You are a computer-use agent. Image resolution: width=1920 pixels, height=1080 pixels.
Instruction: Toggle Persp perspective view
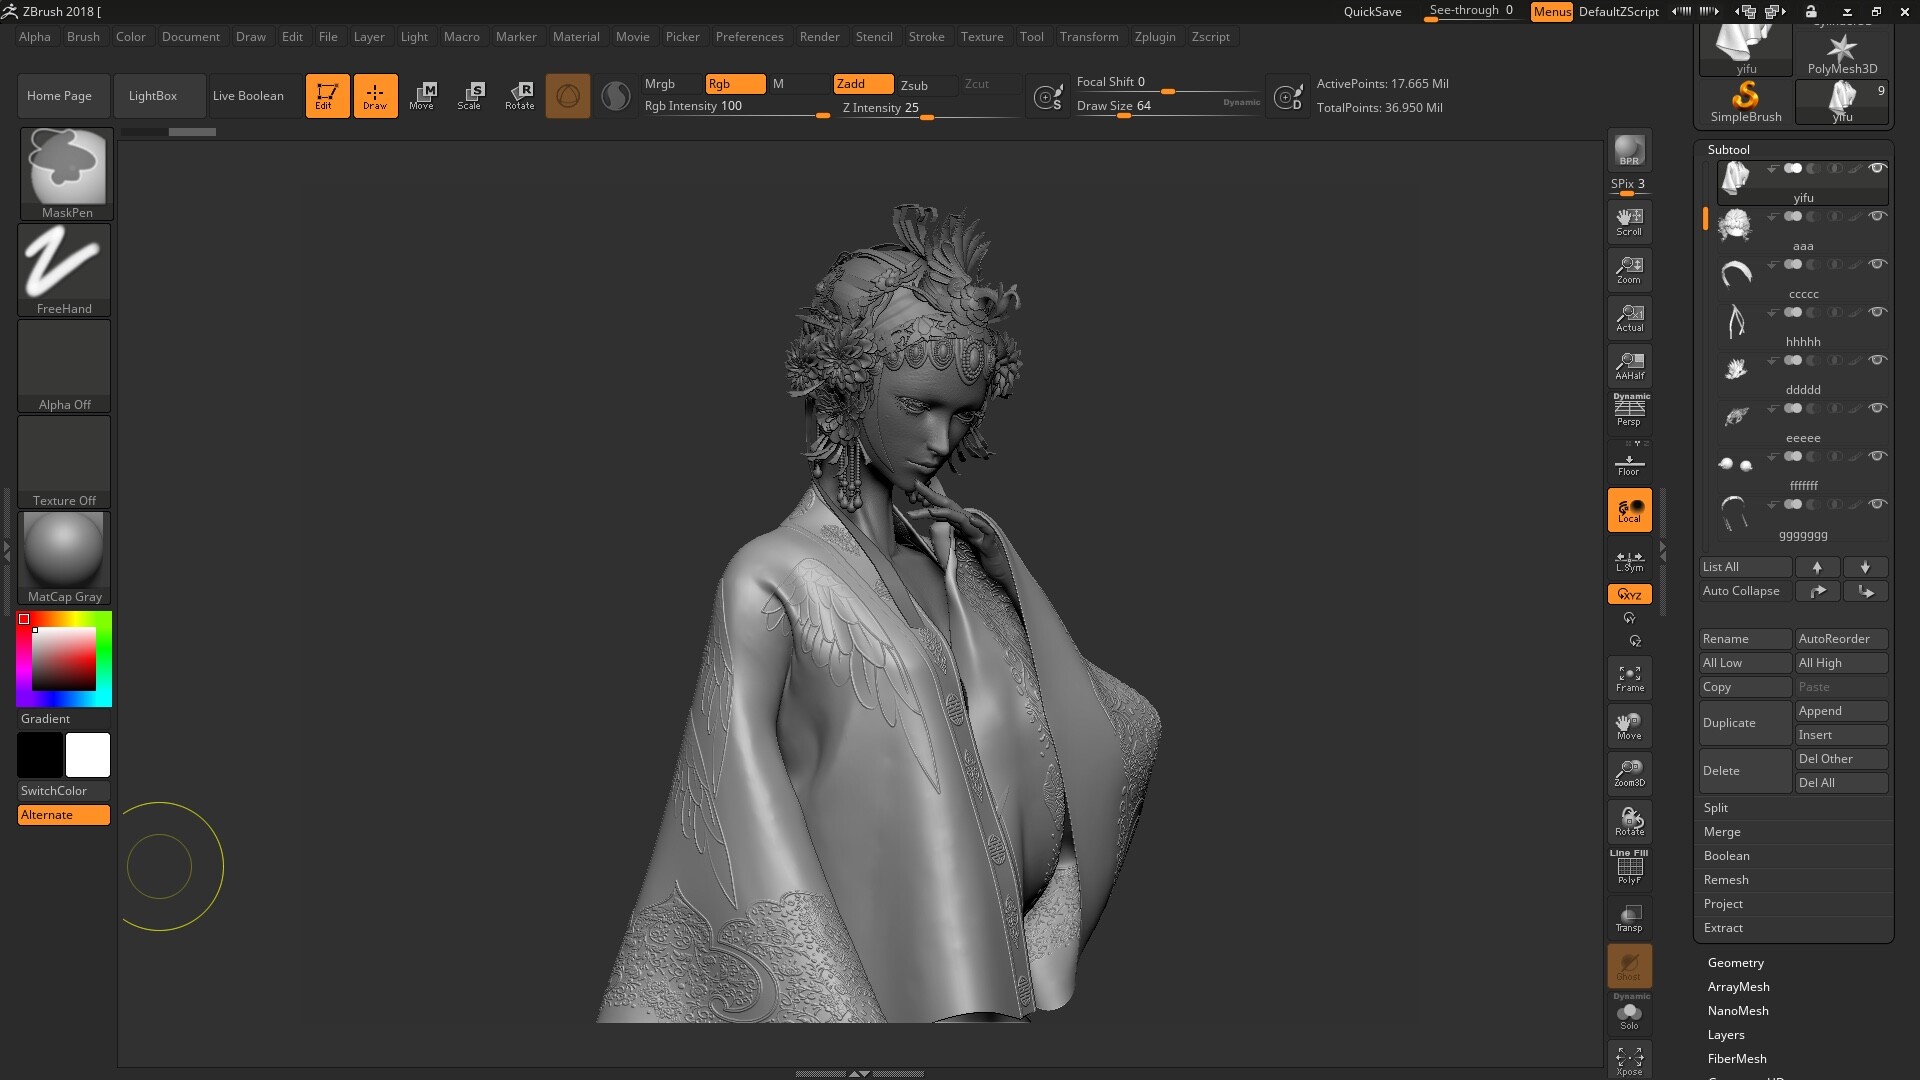pyautogui.click(x=1629, y=411)
